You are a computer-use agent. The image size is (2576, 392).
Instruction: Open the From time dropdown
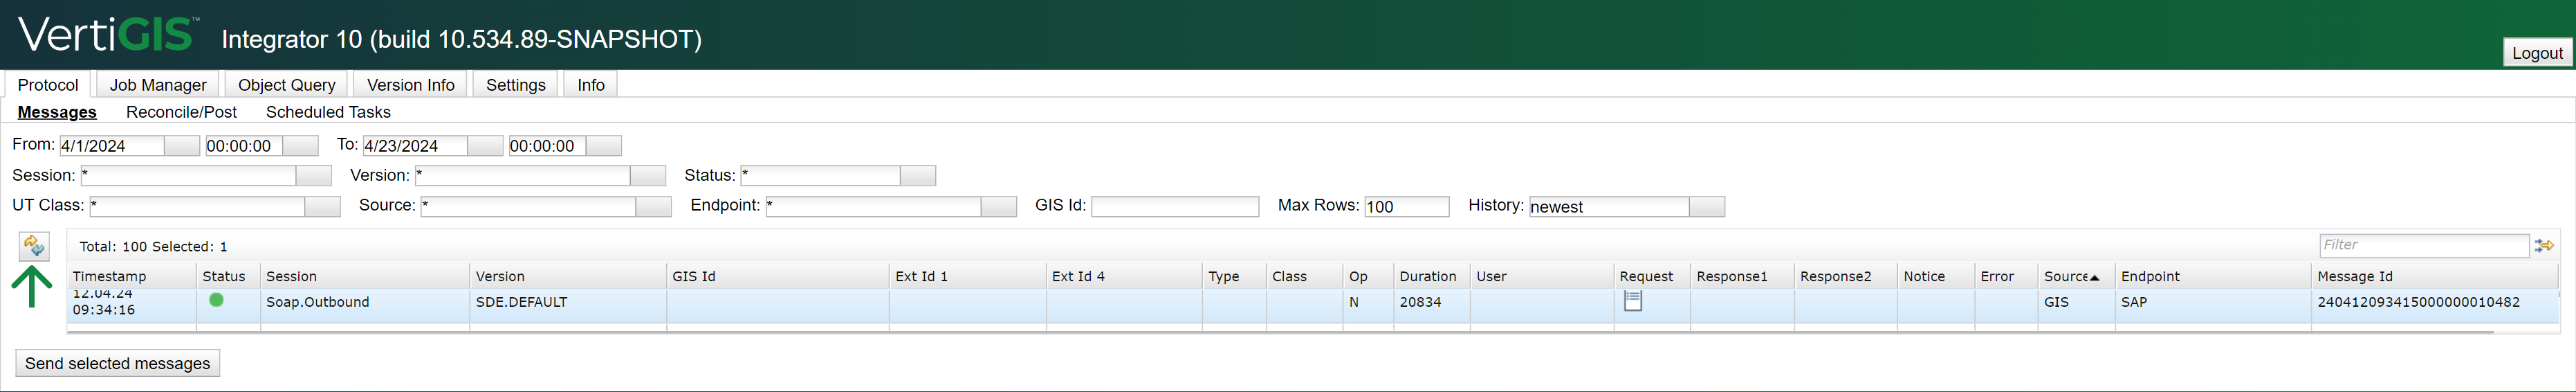click(x=300, y=146)
